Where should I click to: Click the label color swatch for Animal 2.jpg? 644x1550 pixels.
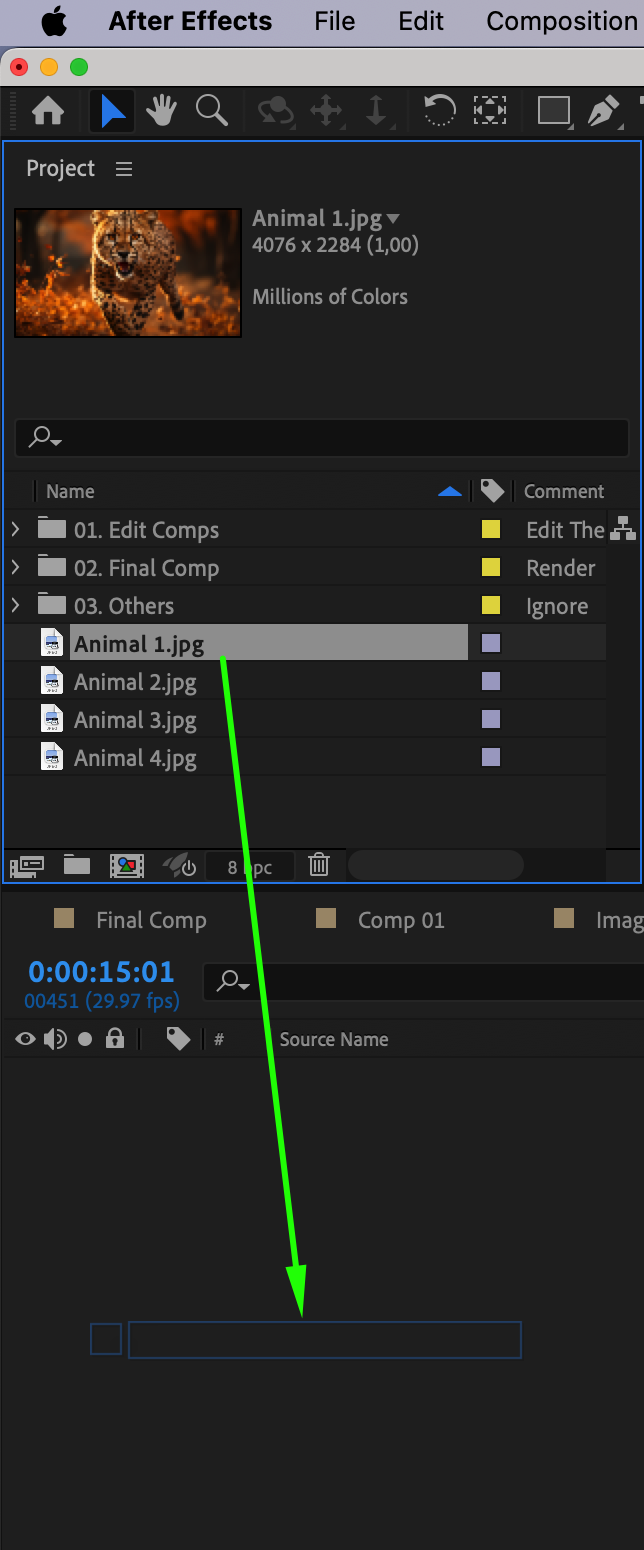pyautogui.click(x=491, y=682)
